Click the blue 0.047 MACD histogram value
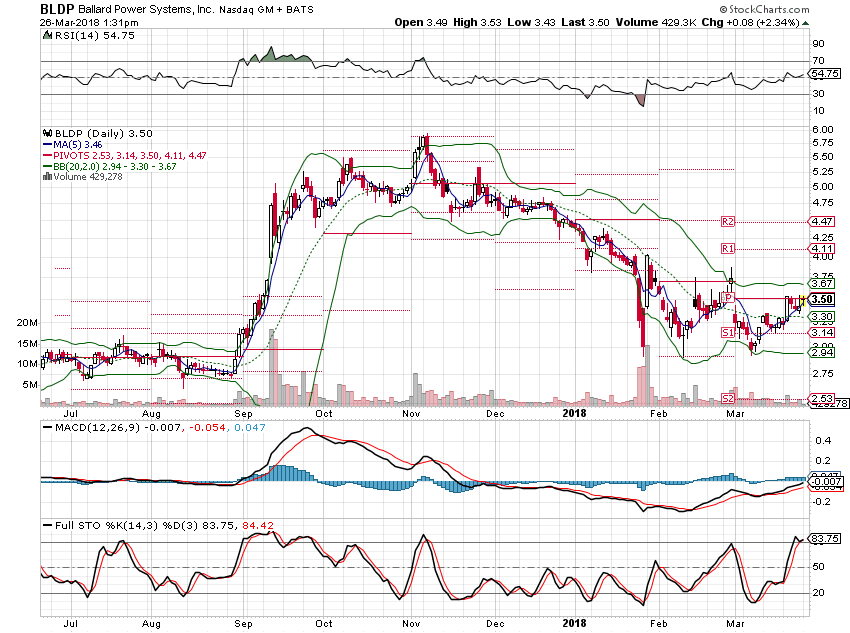Viewport: 850px width, 633px height. [250, 428]
